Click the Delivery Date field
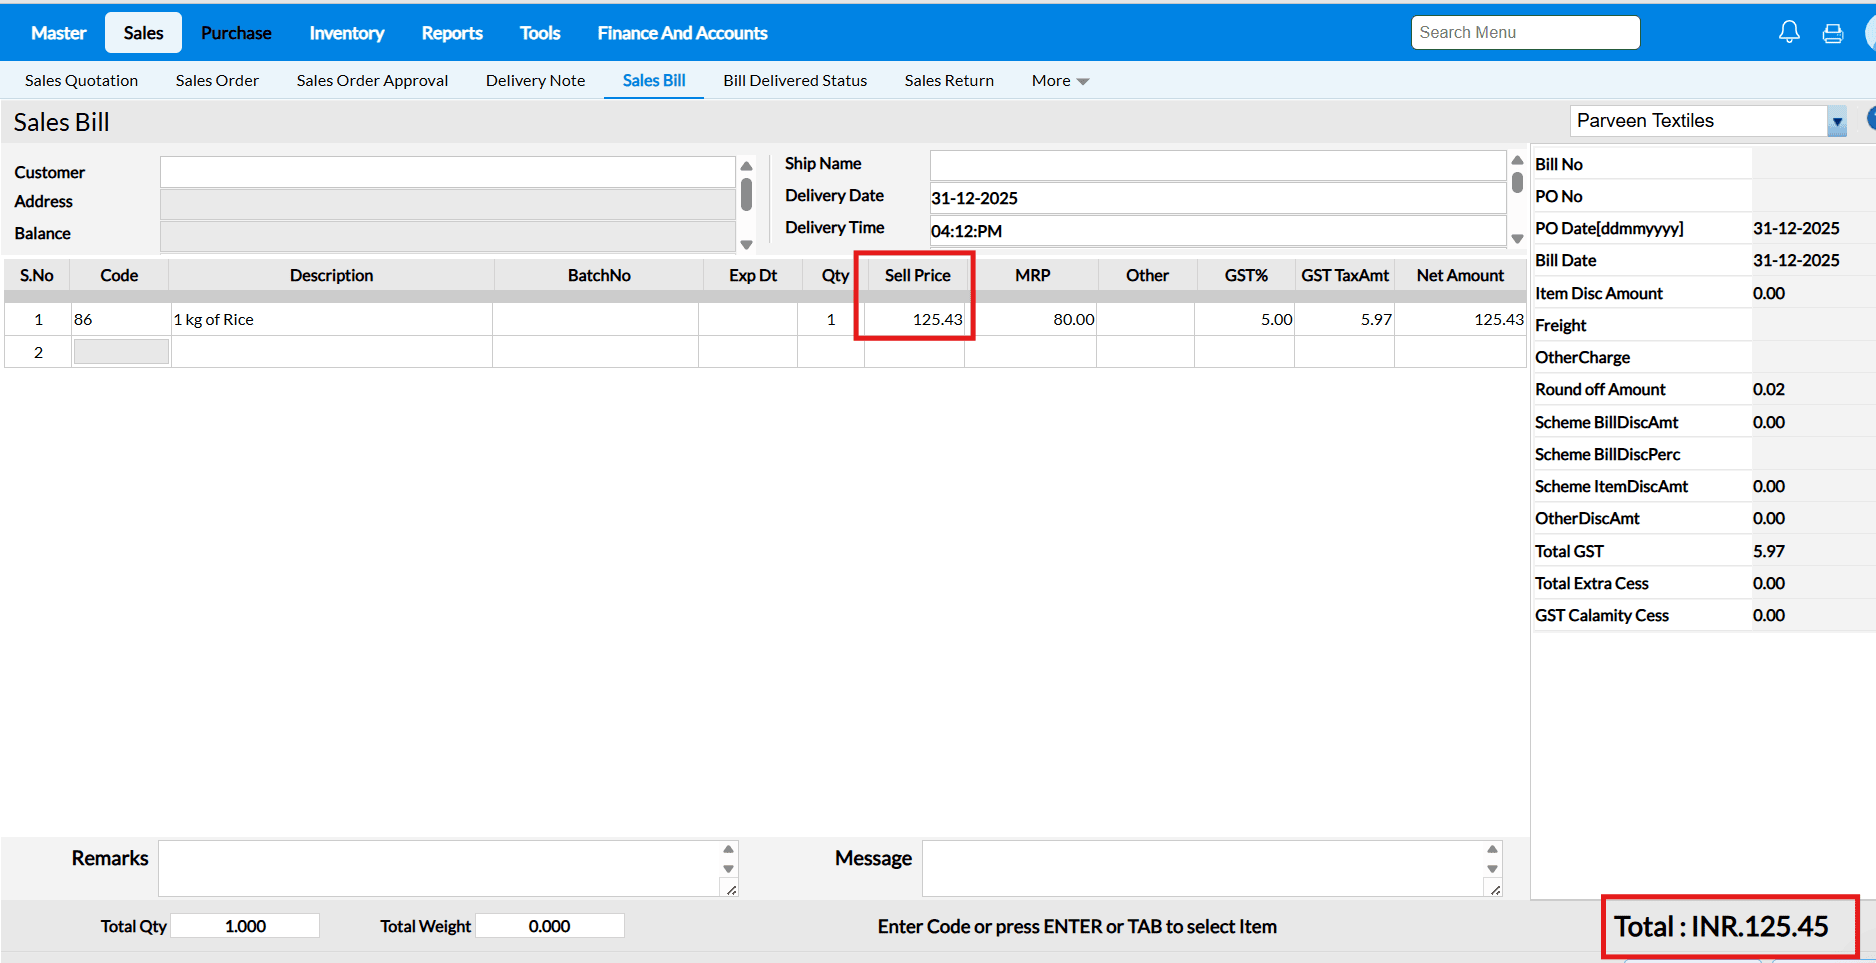The height and width of the screenshot is (963, 1876). pyautogui.click(x=1217, y=198)
